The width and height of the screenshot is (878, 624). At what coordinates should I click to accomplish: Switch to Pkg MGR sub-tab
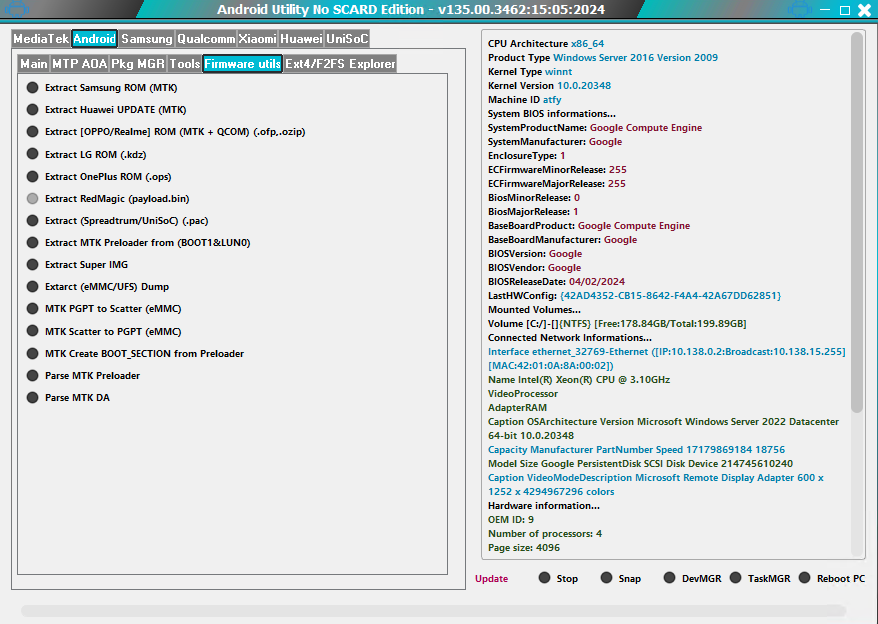pyautogui.click(x=137, y=64)
